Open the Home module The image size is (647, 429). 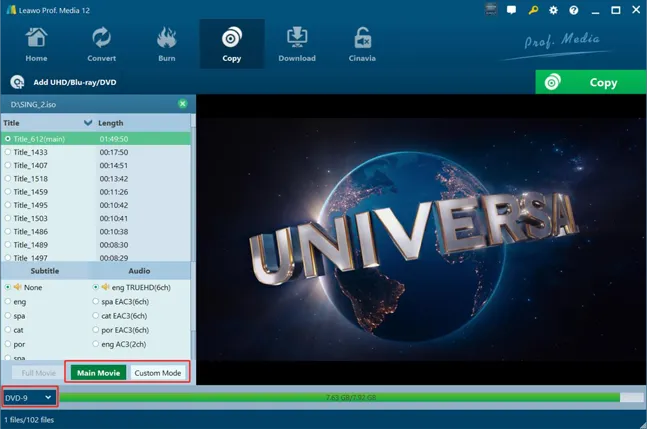pos(36,44)
